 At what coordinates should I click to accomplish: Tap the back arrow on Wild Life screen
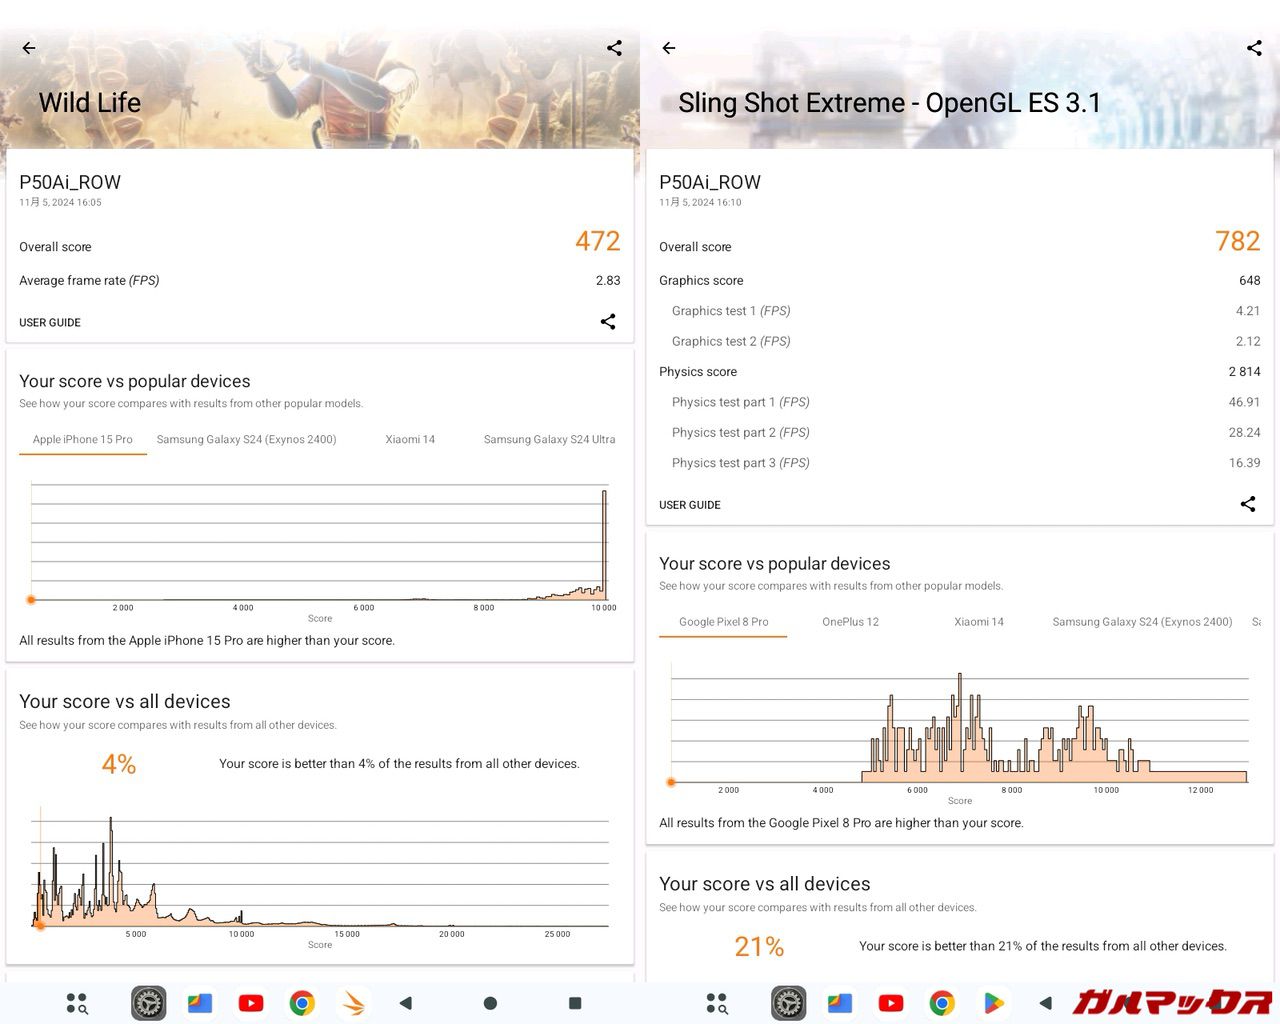(x=29, y=48)
